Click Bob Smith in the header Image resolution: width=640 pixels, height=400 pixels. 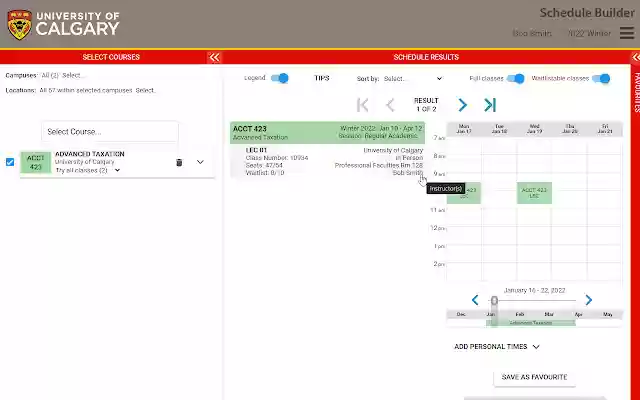point(532,33)
